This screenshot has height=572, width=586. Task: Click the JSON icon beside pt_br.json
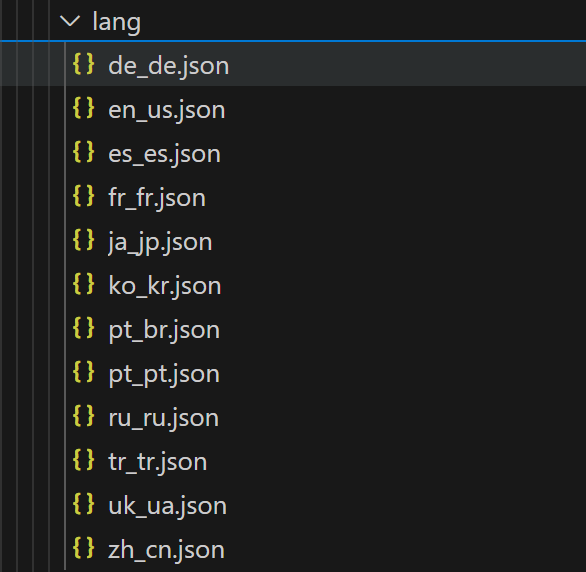click(x=83, y=328)
